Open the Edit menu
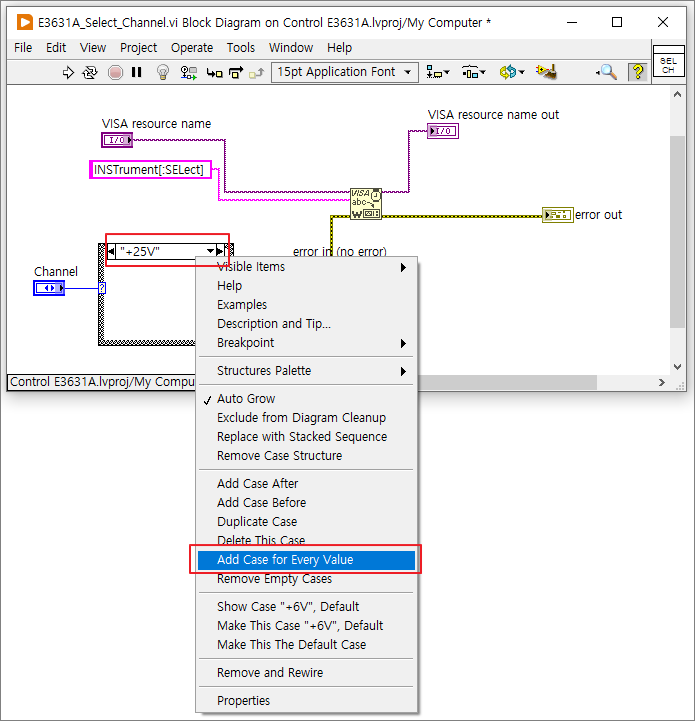Viewport: 695px width, 721px height. tap(56, 48)
